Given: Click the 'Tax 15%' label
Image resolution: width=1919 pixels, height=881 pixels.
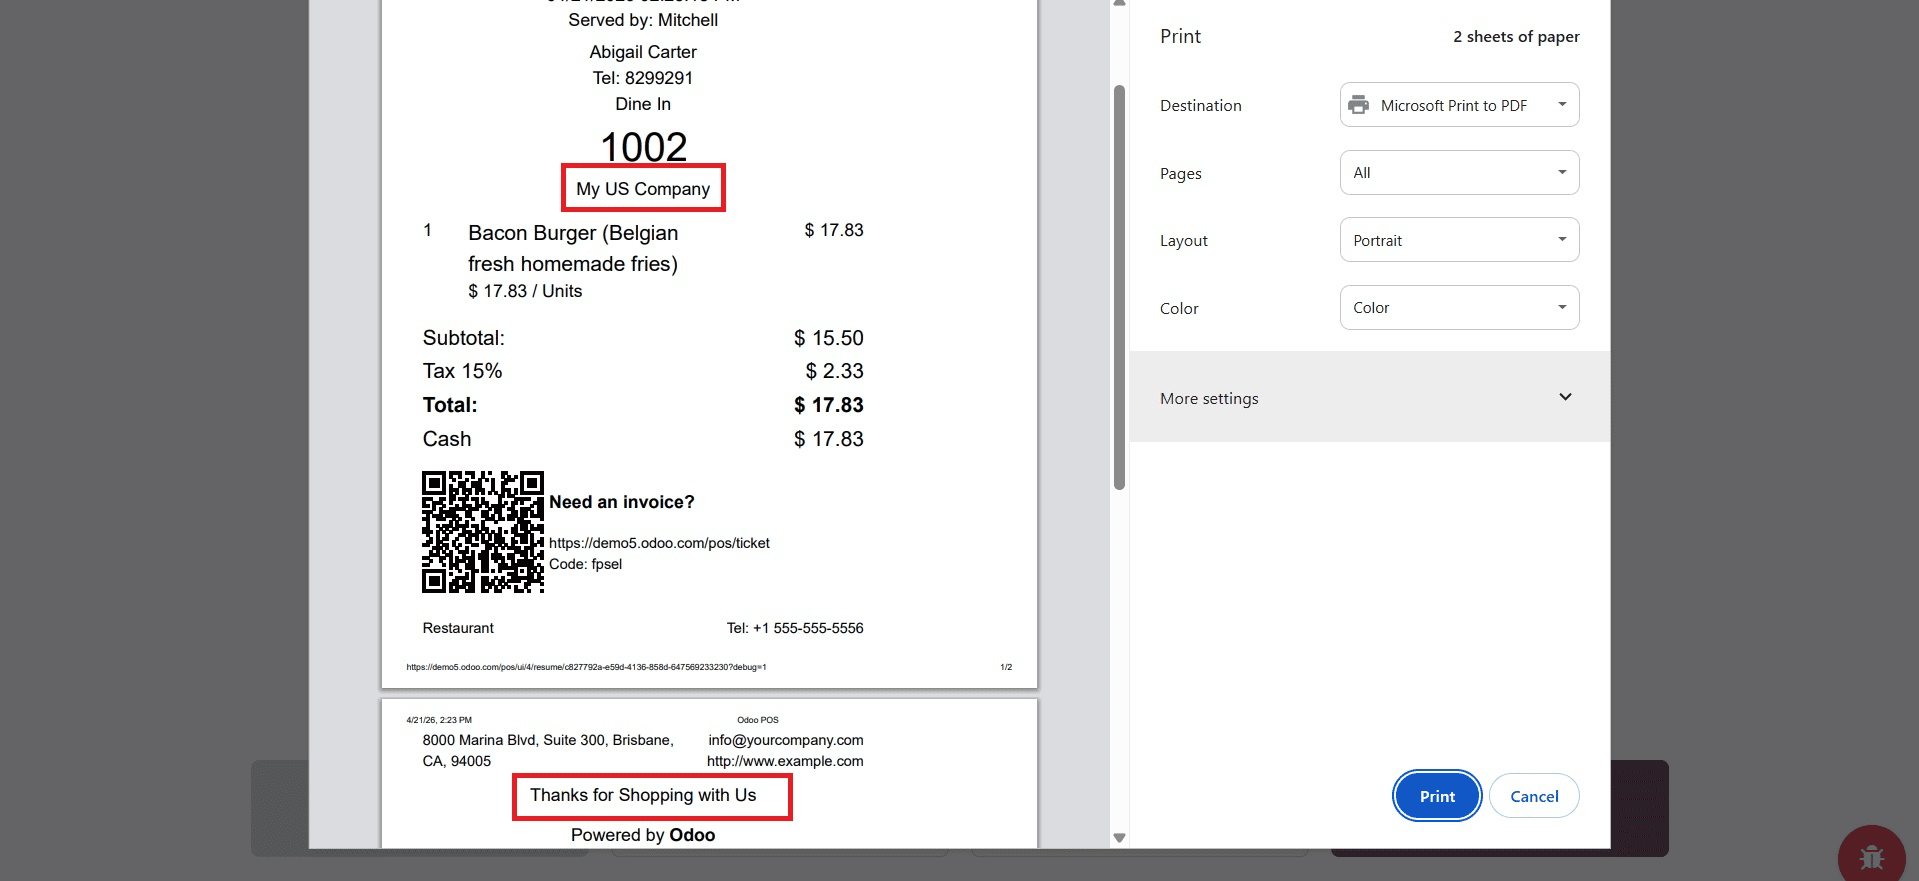Looking at the screenshot, I should [x=462, y=371].
